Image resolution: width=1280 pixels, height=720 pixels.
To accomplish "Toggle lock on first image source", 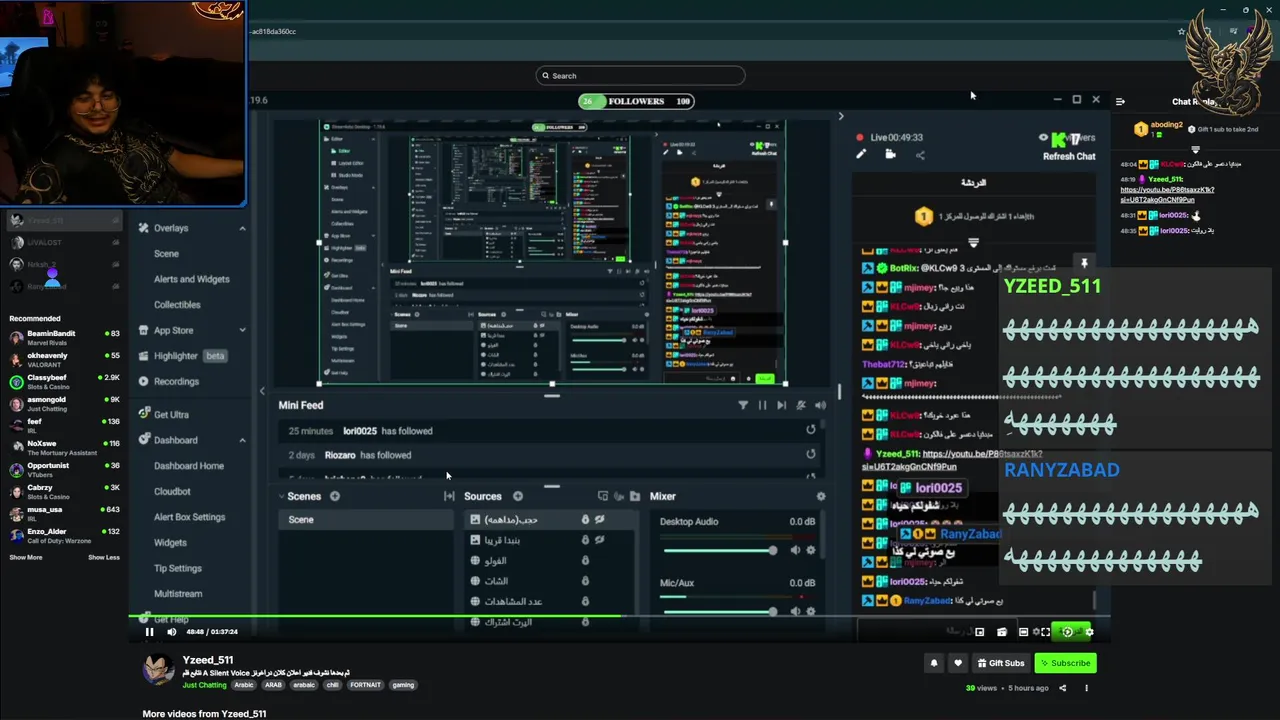I will 585,519.
